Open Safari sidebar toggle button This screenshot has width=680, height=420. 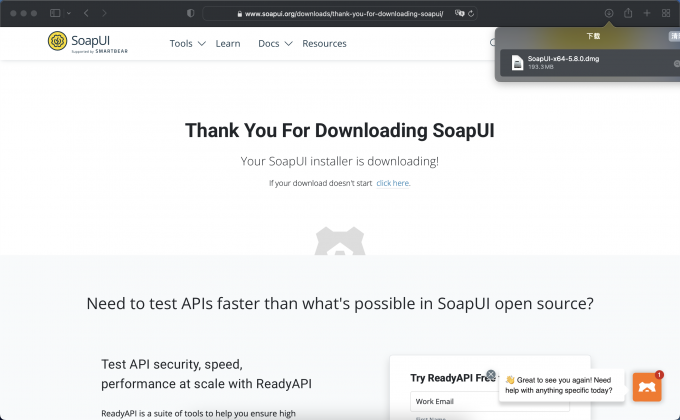tap(55, 13)
